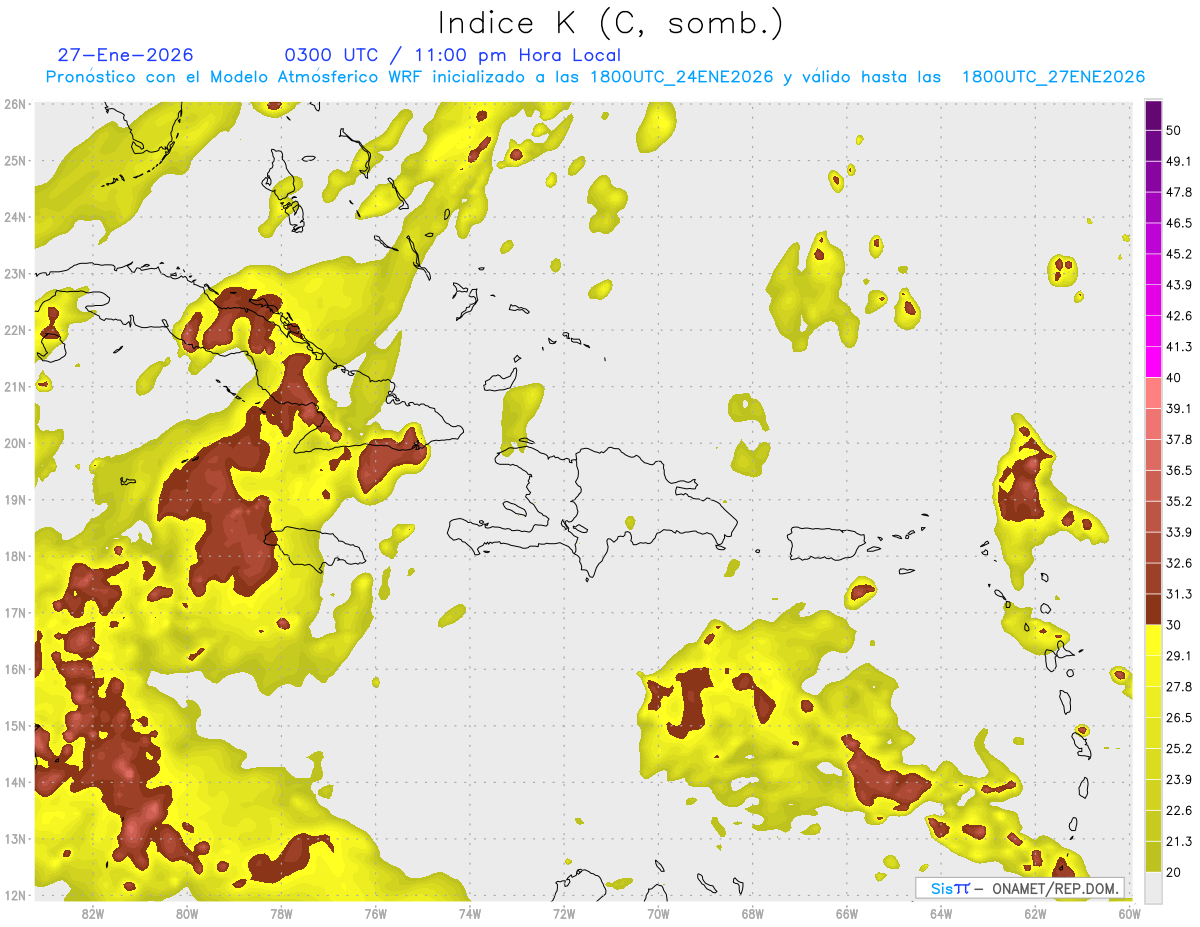Select the olive swatch between 20 and 21.3
1200x927 pixels.
point(1154,857)
